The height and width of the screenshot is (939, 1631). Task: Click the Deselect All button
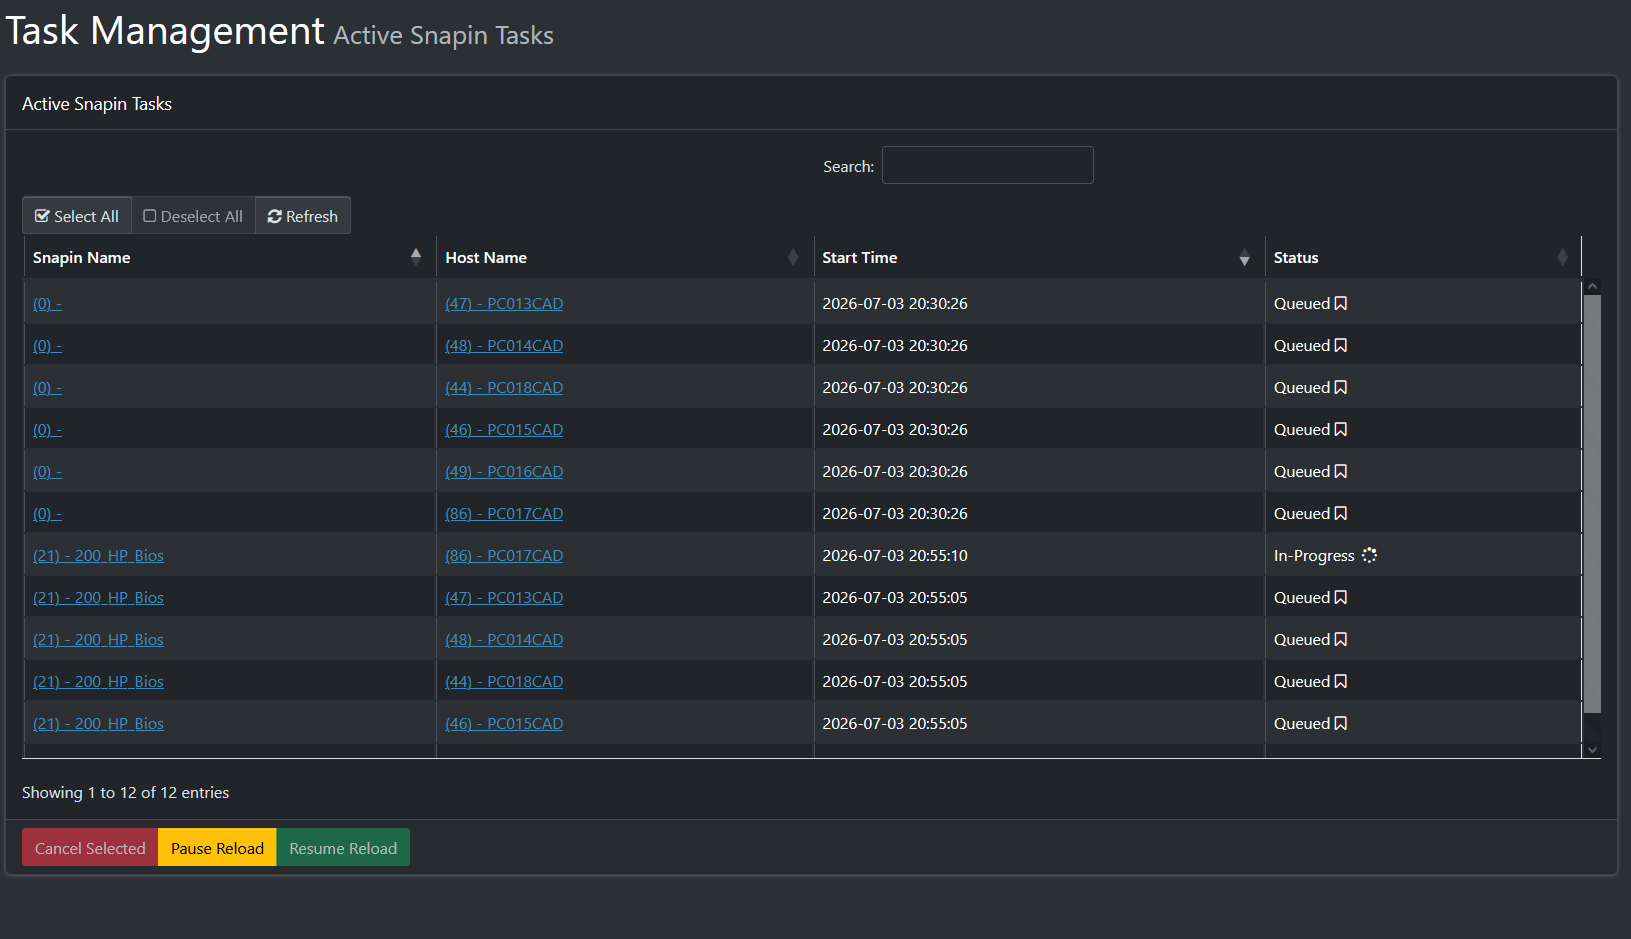pyautogui.click(x=193, y=216)
